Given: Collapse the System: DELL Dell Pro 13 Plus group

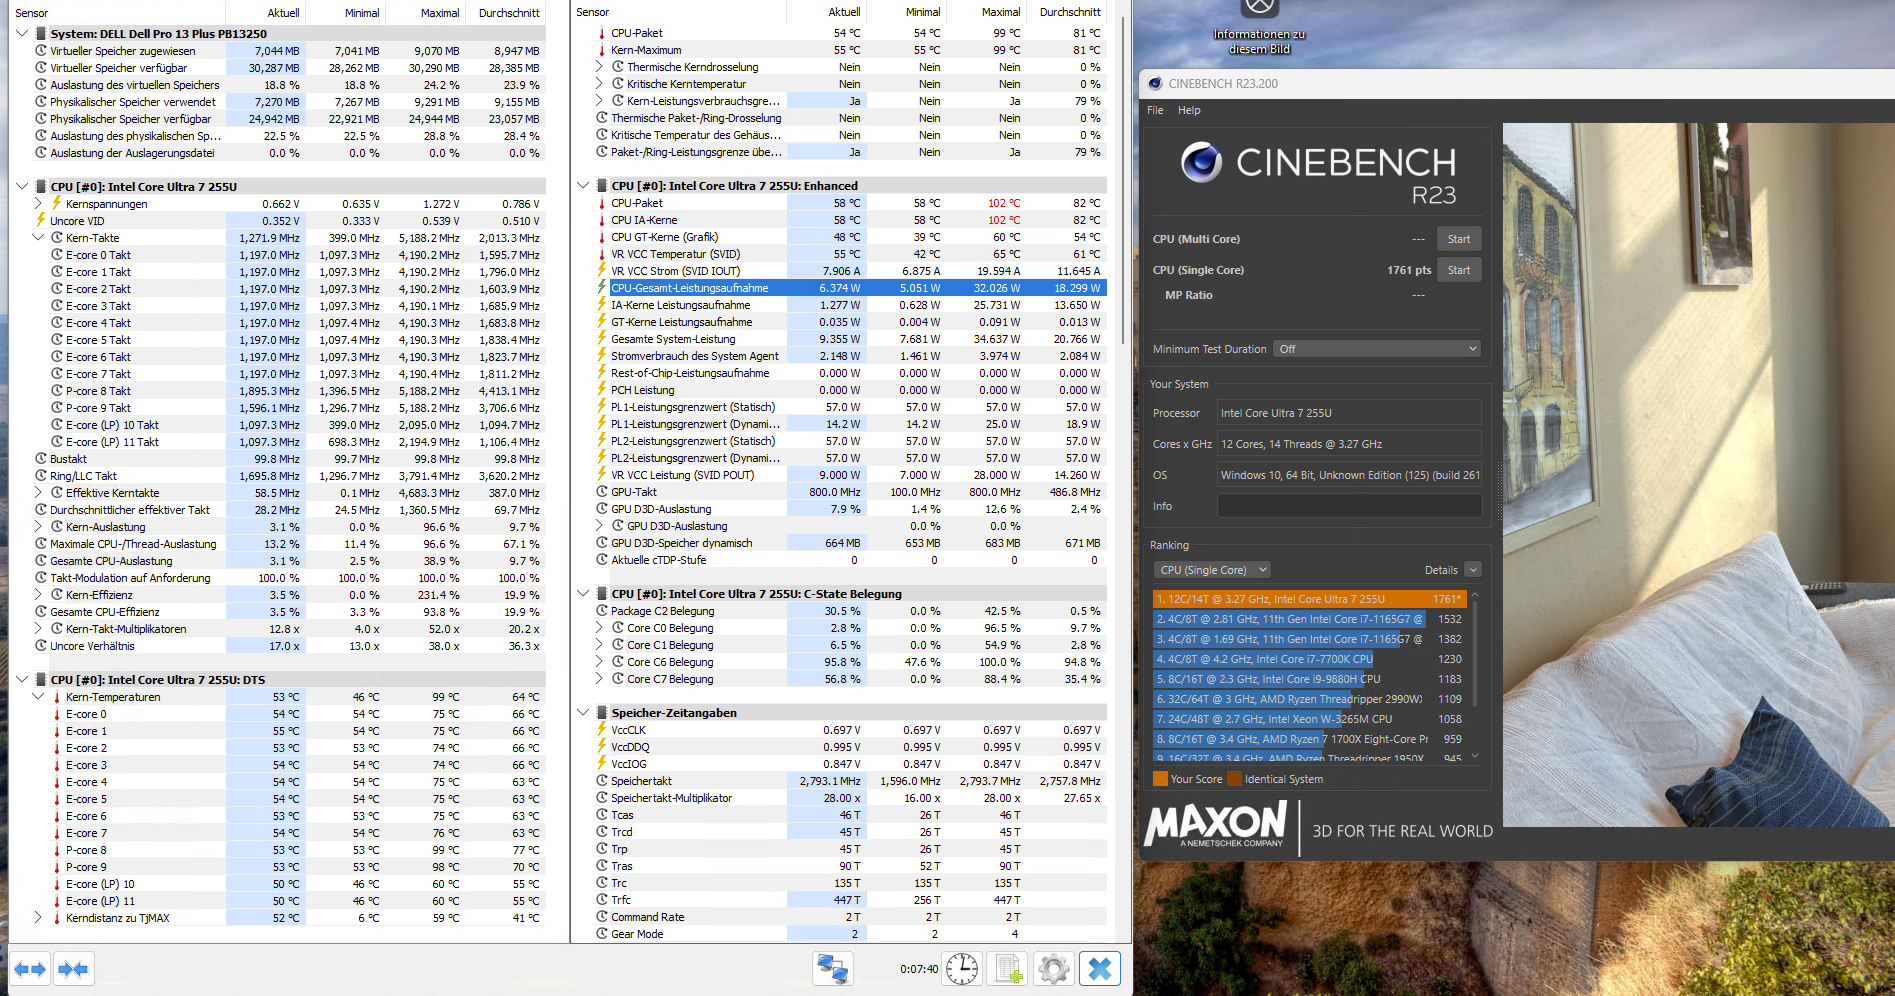Looking at the screenshot, I should [x=22, y=34].
